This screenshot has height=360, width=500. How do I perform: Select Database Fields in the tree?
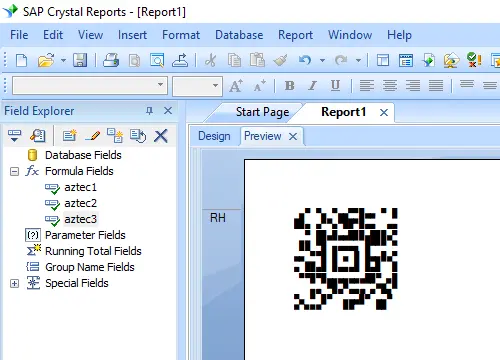tap(83, 155)
